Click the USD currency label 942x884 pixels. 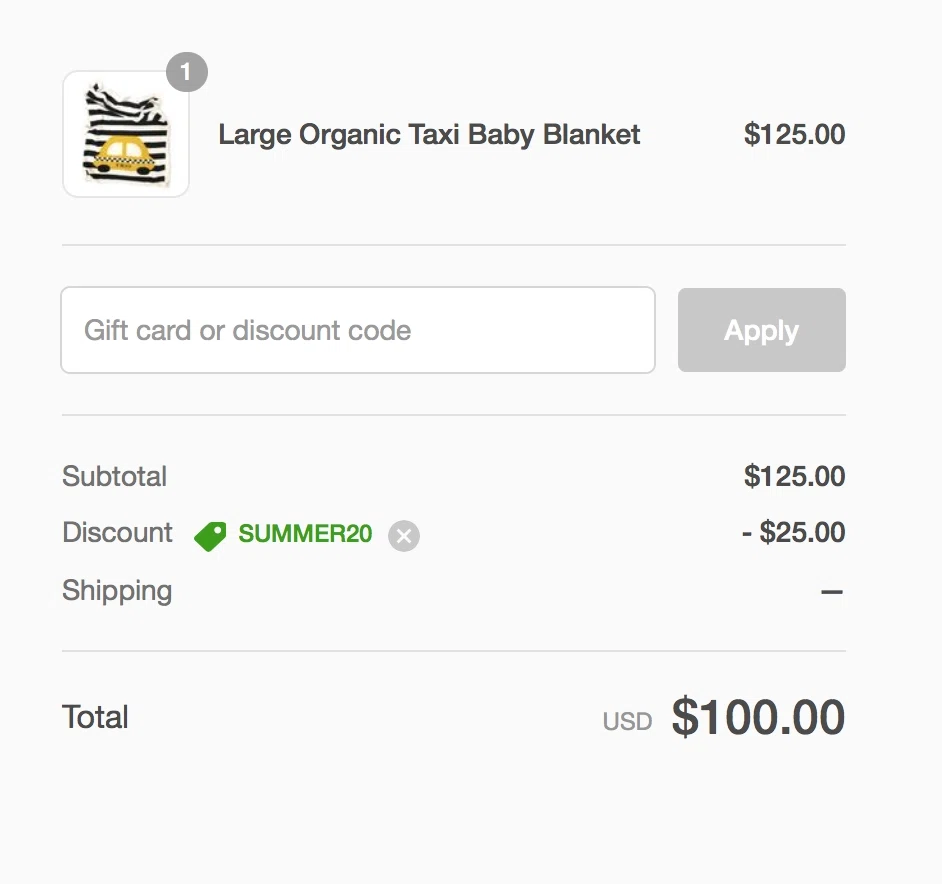click(x=627, y=722)
